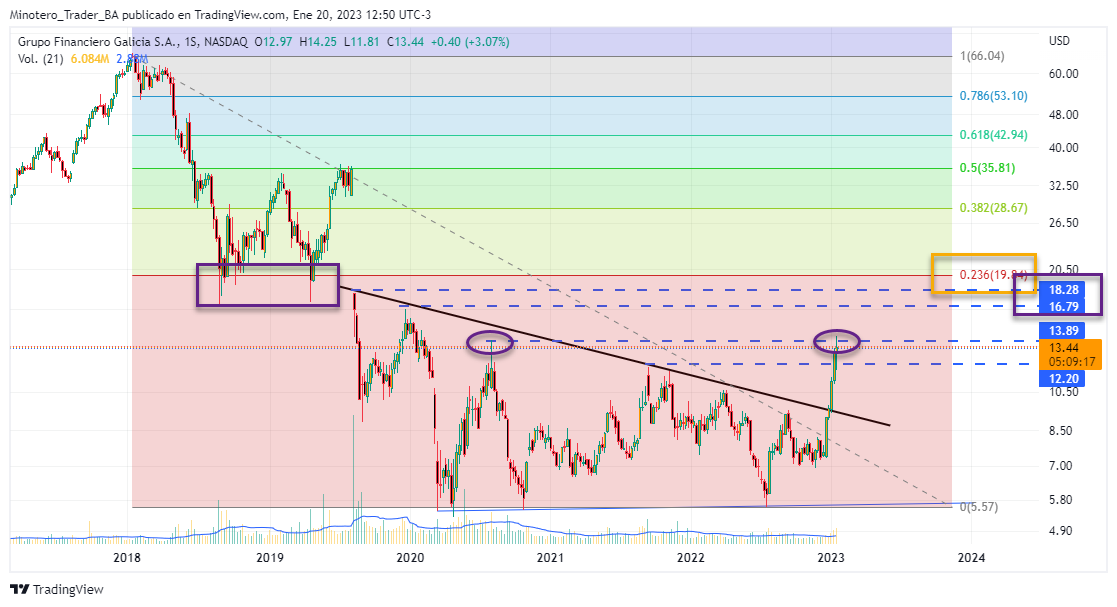This screenshot has width=1117, height=607.
Task: Click 40.00 on the price axis
Action: [1064, 148]
